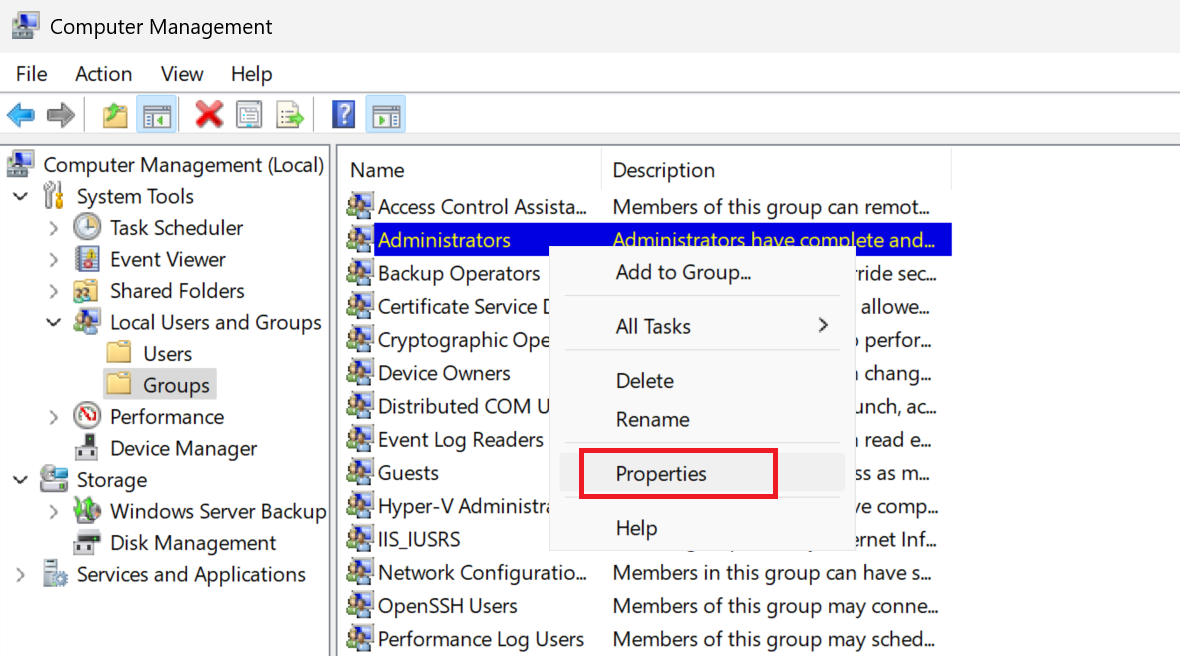Screen dimensions: 1180x656
Task: Click the Windows Server Backup icon
Action: [x=87, y=511]
